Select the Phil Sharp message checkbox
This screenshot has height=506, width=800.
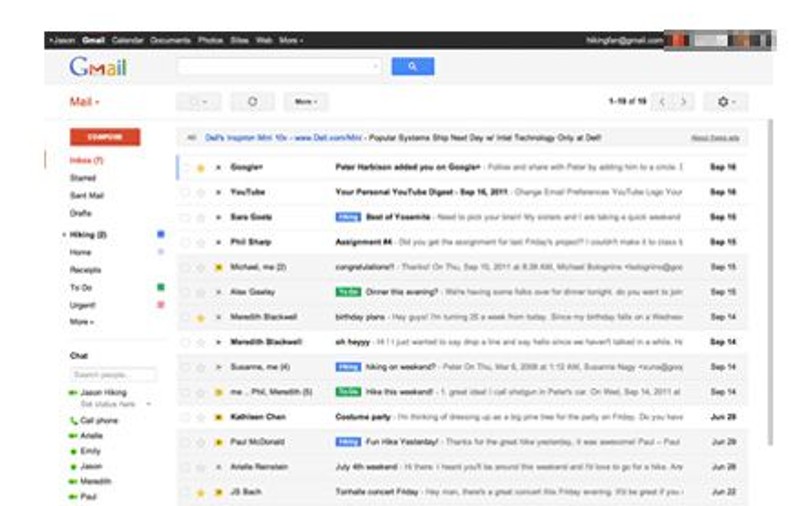[185, 242]
